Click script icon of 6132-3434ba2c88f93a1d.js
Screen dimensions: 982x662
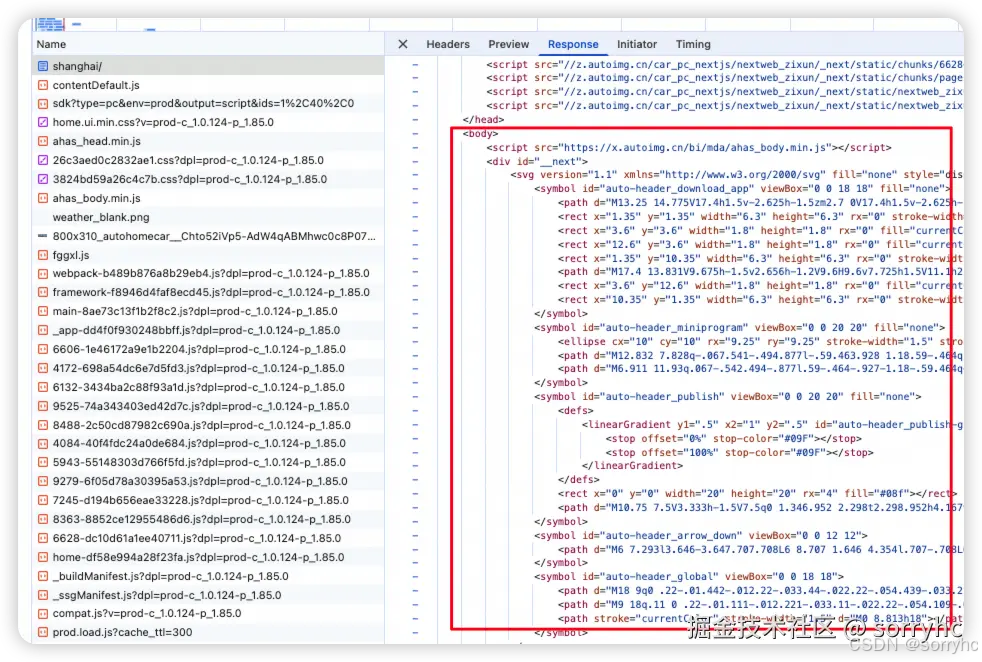pyautogui.click(x=43, y=387)
